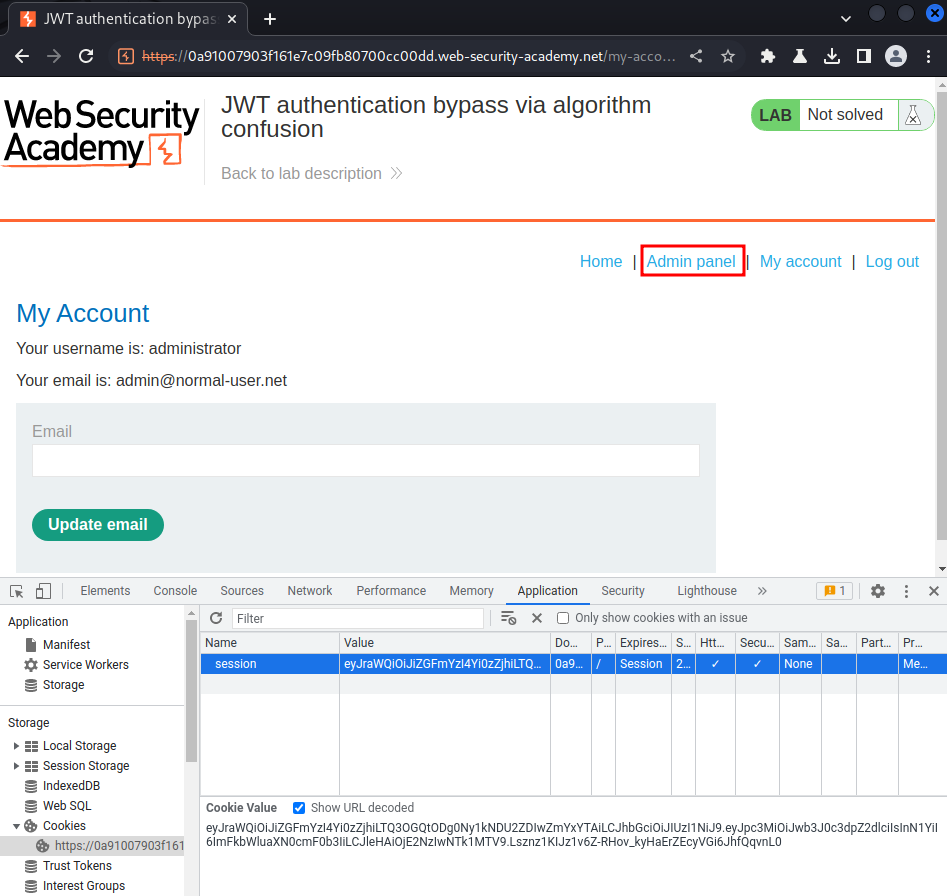Close the DevTools panel
The image size is (947, 896).
click(x=934, y=591)
